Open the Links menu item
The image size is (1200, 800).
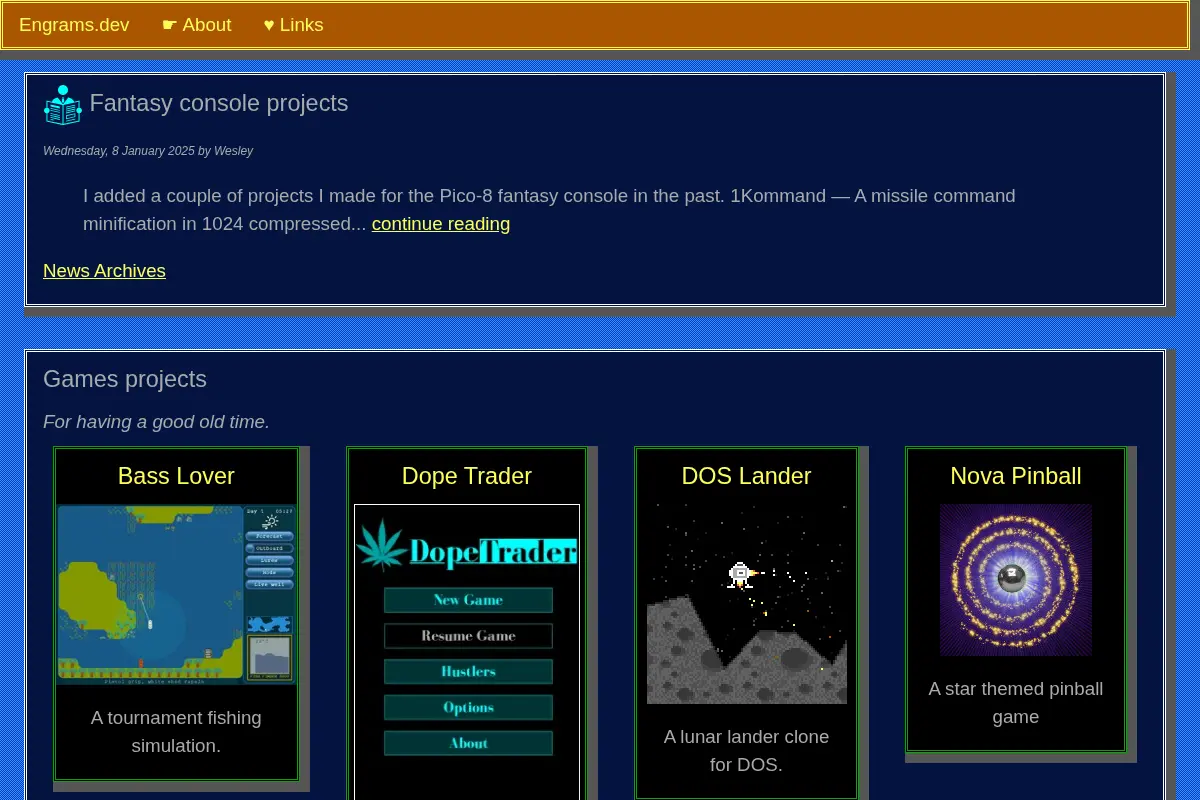[x=293, y=25]
